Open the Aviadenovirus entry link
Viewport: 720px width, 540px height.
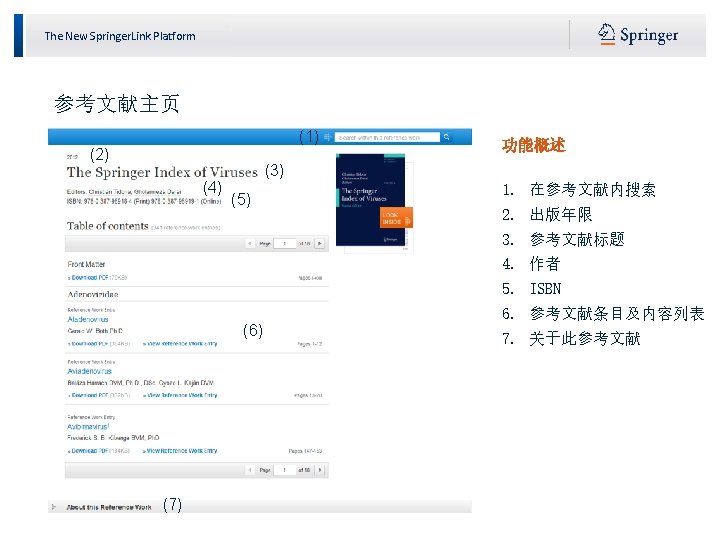point(90,371)
